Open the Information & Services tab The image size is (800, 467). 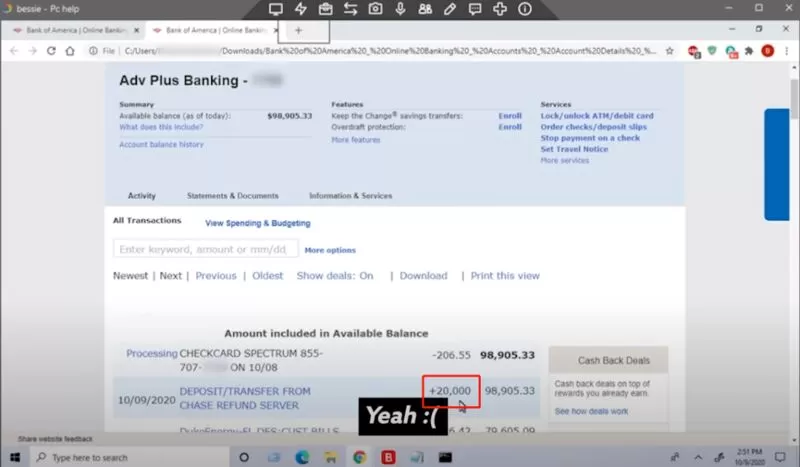coord(351,195)
